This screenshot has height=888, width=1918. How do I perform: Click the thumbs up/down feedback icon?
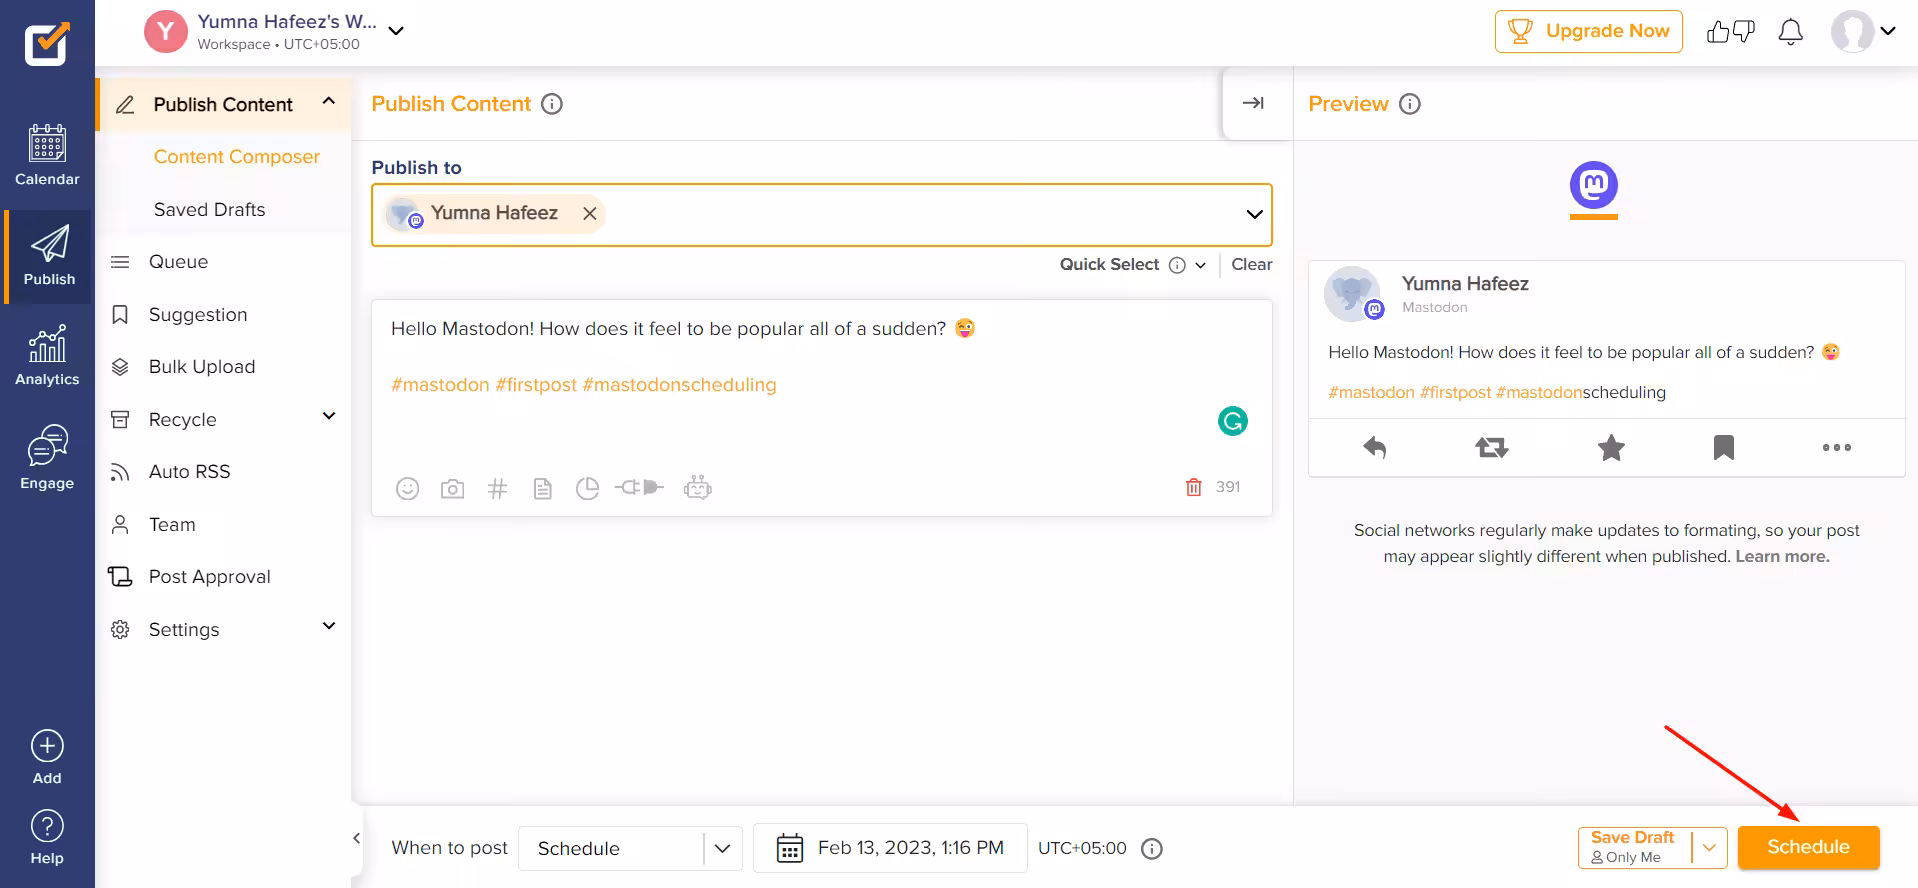[x=1730, y=32]
